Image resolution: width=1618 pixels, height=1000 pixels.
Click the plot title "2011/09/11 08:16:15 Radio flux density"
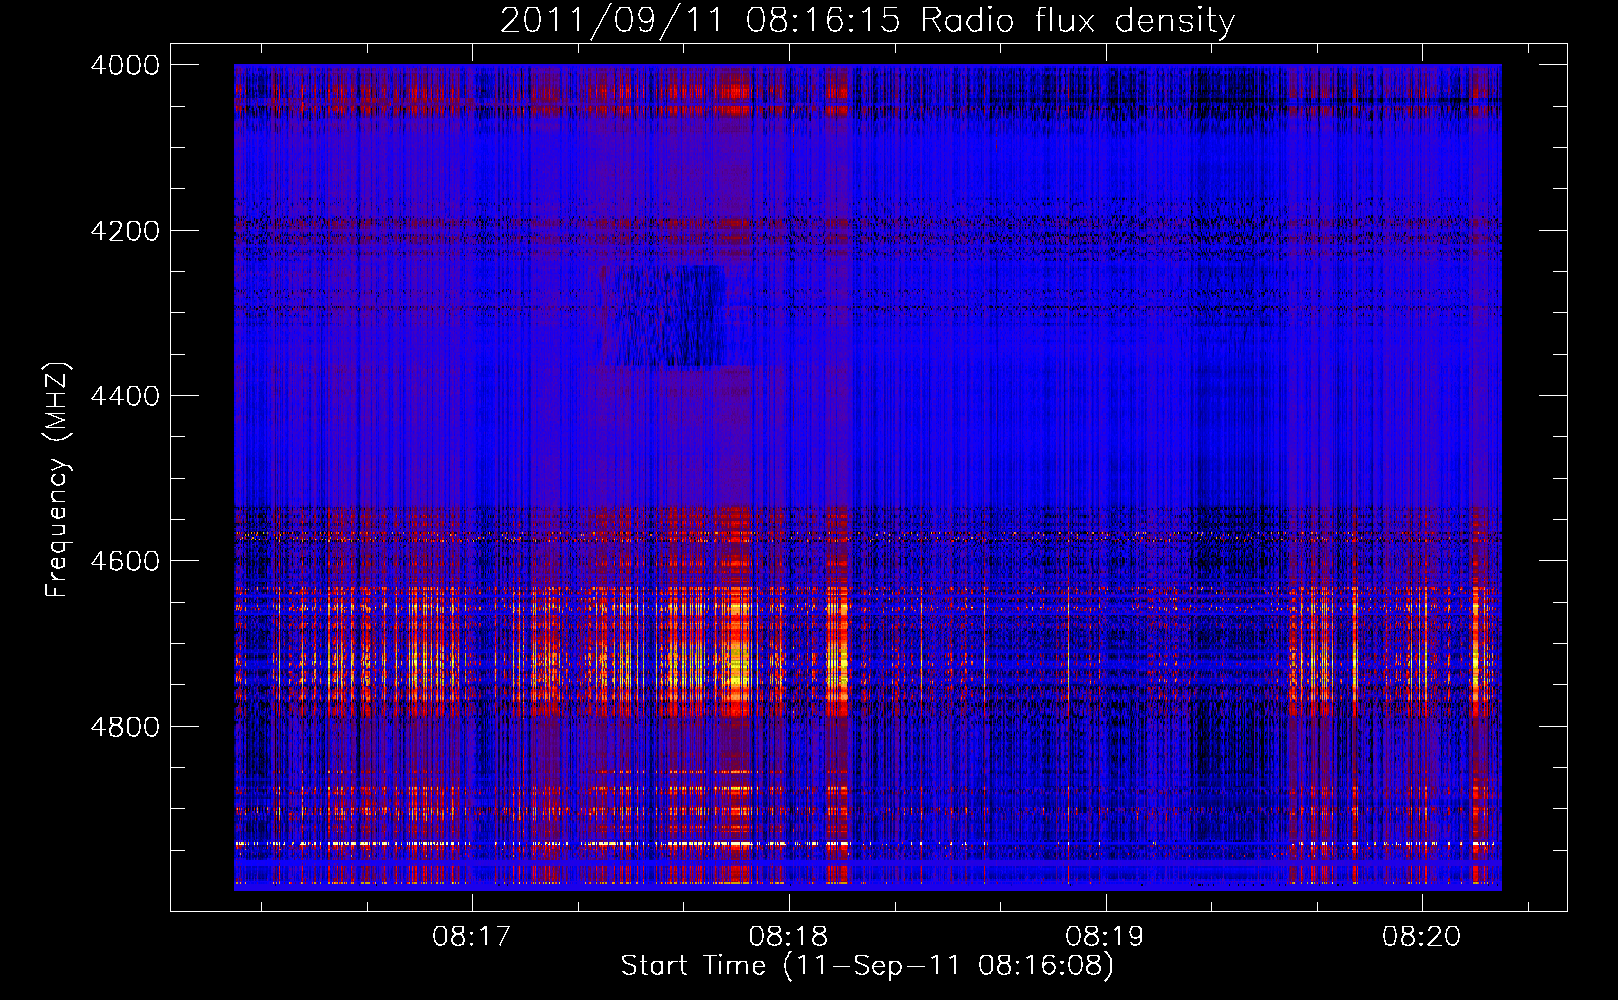(x=867, y=21)
